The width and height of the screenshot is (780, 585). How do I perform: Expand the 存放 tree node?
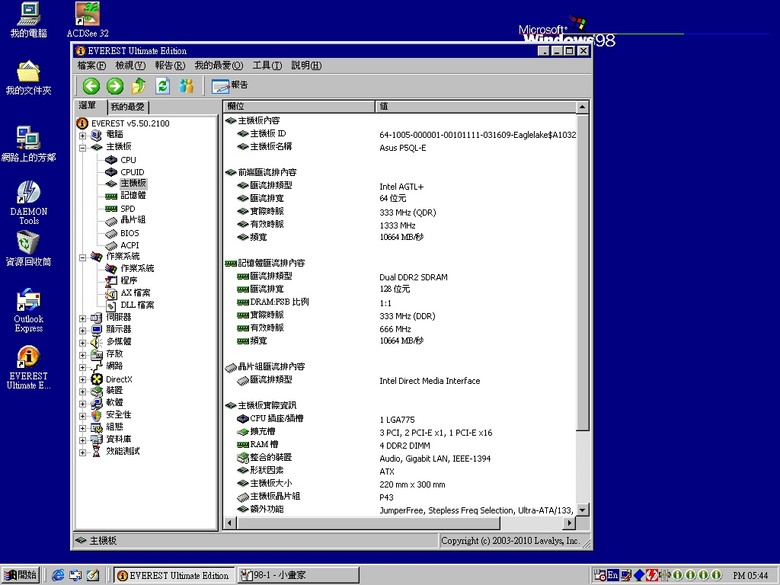click(x=83, y=355)
